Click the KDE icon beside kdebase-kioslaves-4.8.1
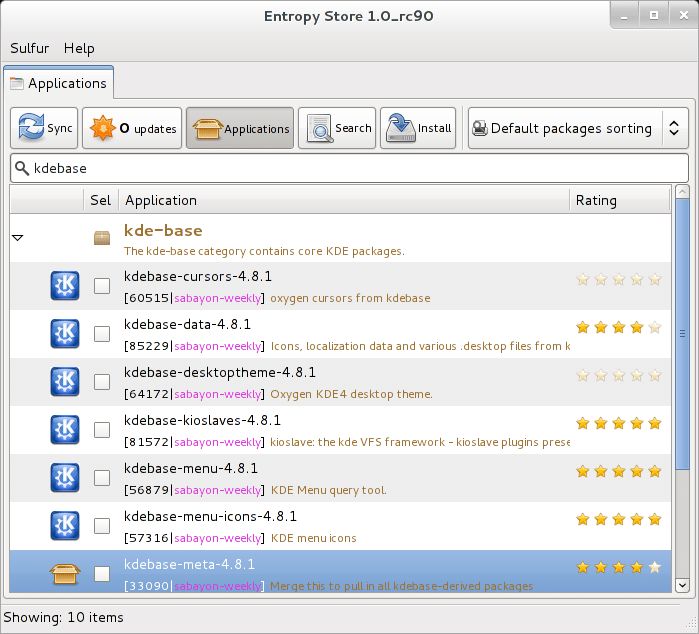This screenshot has width=699, height=634. (65, 430)
